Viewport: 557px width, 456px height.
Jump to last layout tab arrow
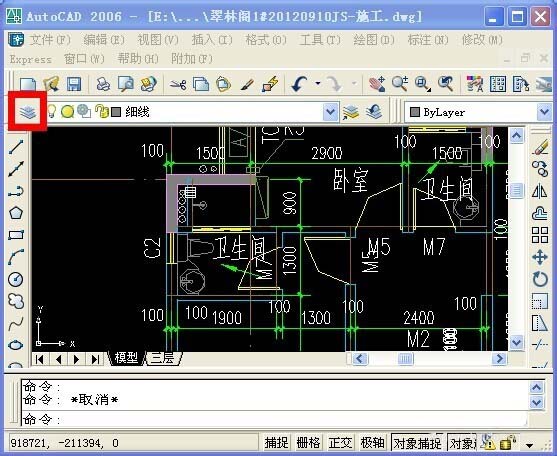[95, 359]
